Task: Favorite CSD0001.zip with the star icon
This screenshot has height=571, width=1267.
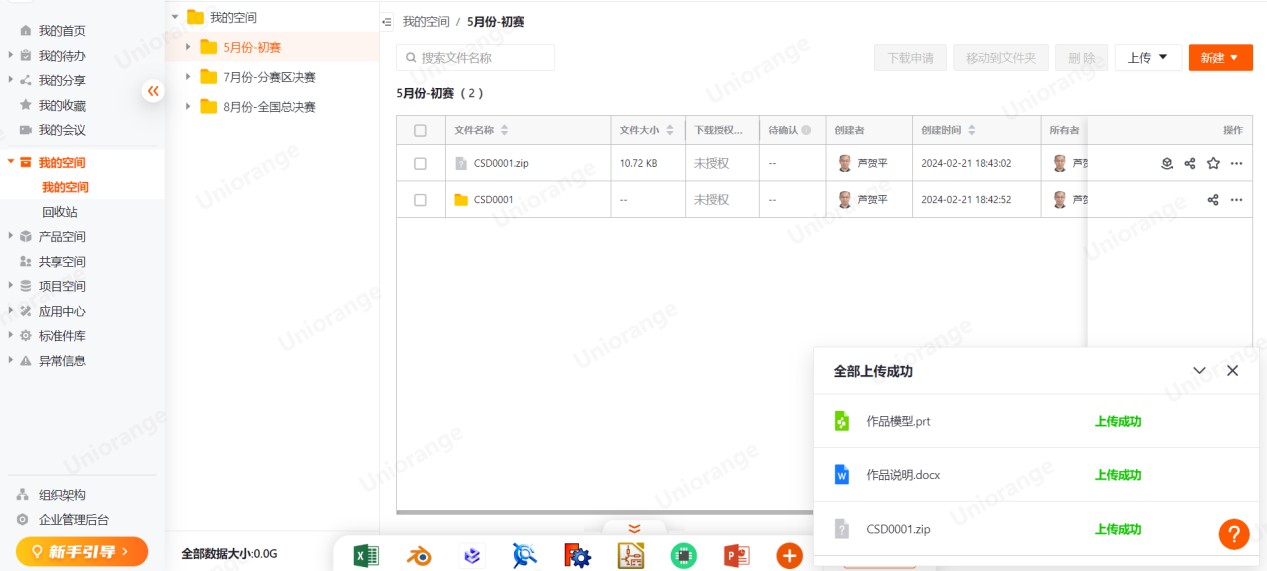Action: tap(1213, 163)
